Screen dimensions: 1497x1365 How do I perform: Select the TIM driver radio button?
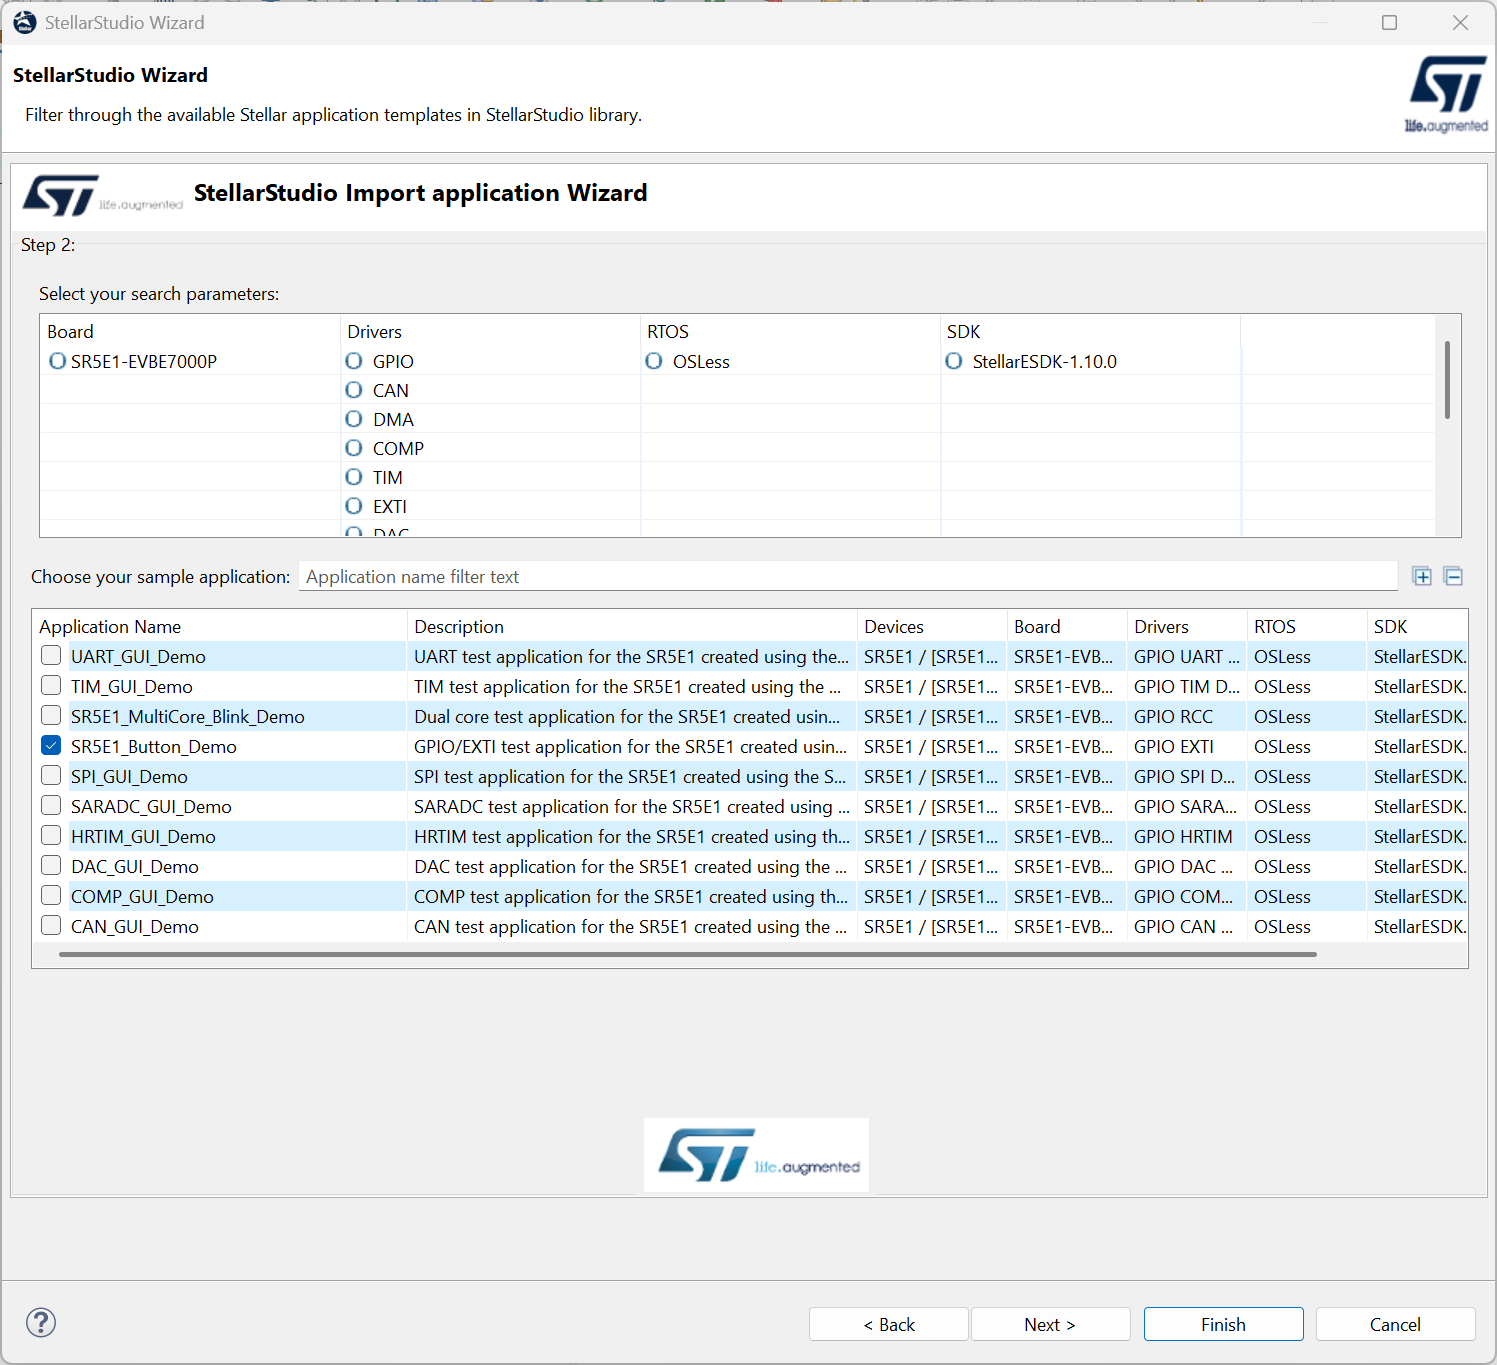click(x=354, y=477)
